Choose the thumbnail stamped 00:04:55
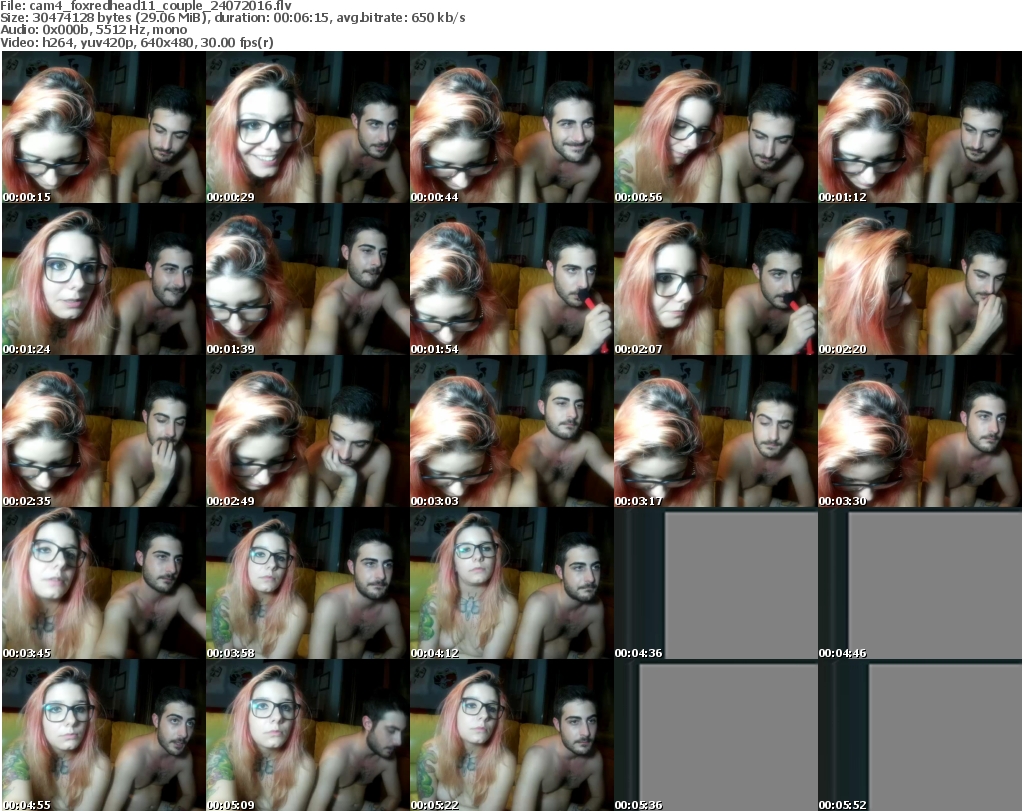 [x=103, y=736]
